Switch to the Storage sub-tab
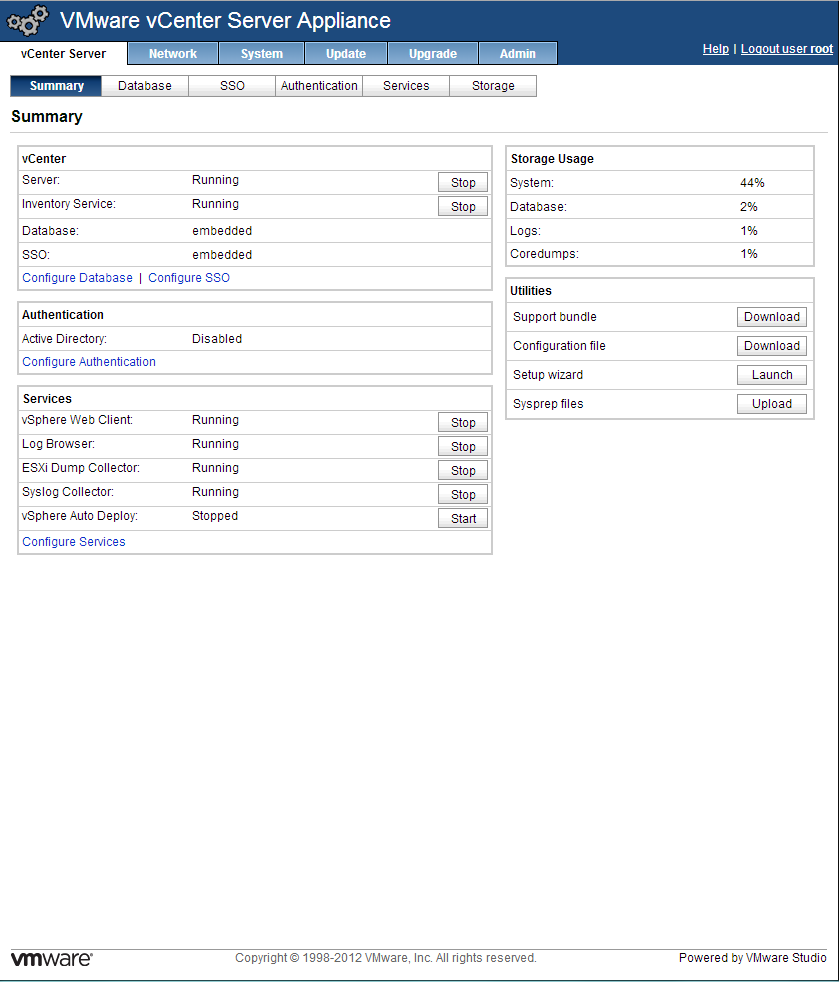 (x=493, y=86)
